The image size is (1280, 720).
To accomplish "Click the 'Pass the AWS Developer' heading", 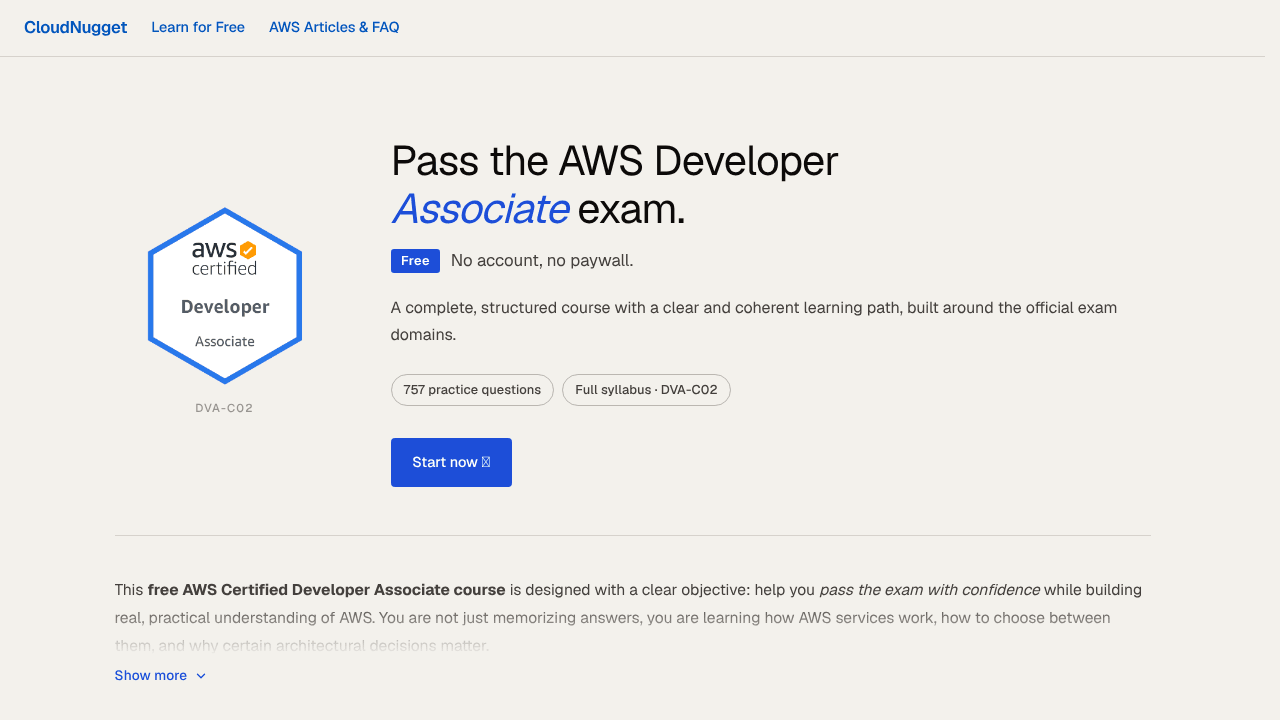I will [614, 161].
